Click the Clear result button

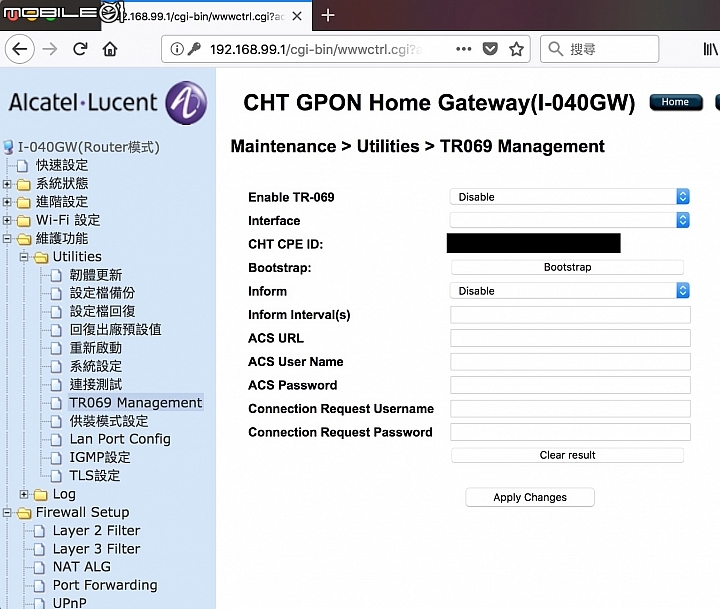[x=567, y=455]
